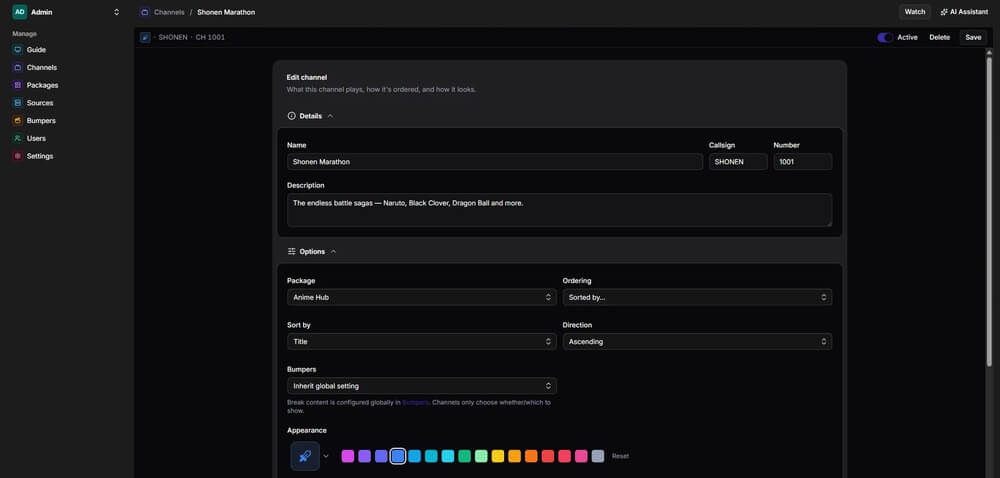
Task: Toggle the Active switch off
Action: pyautogui.click(x=885, y=38)
